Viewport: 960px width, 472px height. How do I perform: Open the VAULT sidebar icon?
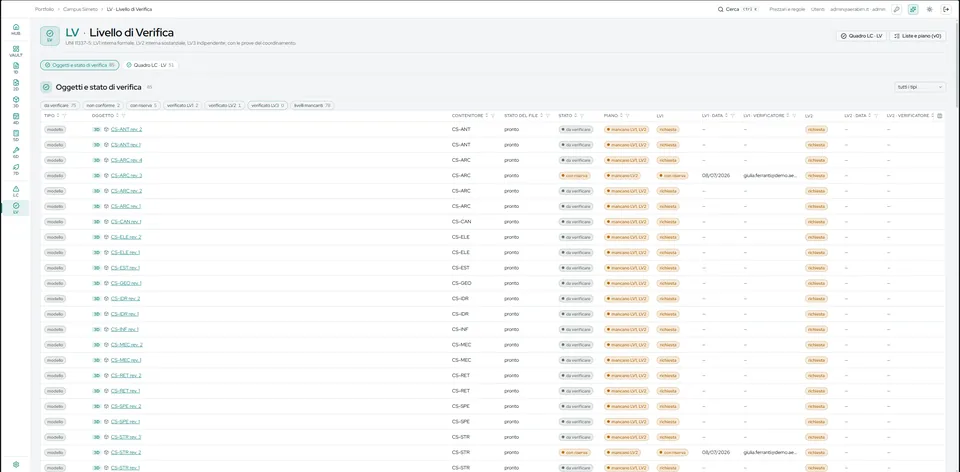tap(16, 51)
